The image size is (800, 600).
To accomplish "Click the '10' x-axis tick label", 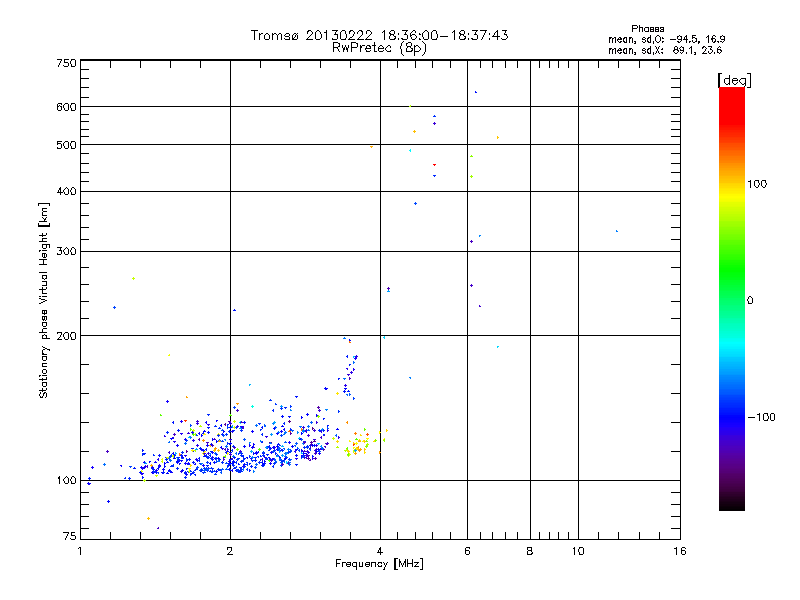I will 578,551.
